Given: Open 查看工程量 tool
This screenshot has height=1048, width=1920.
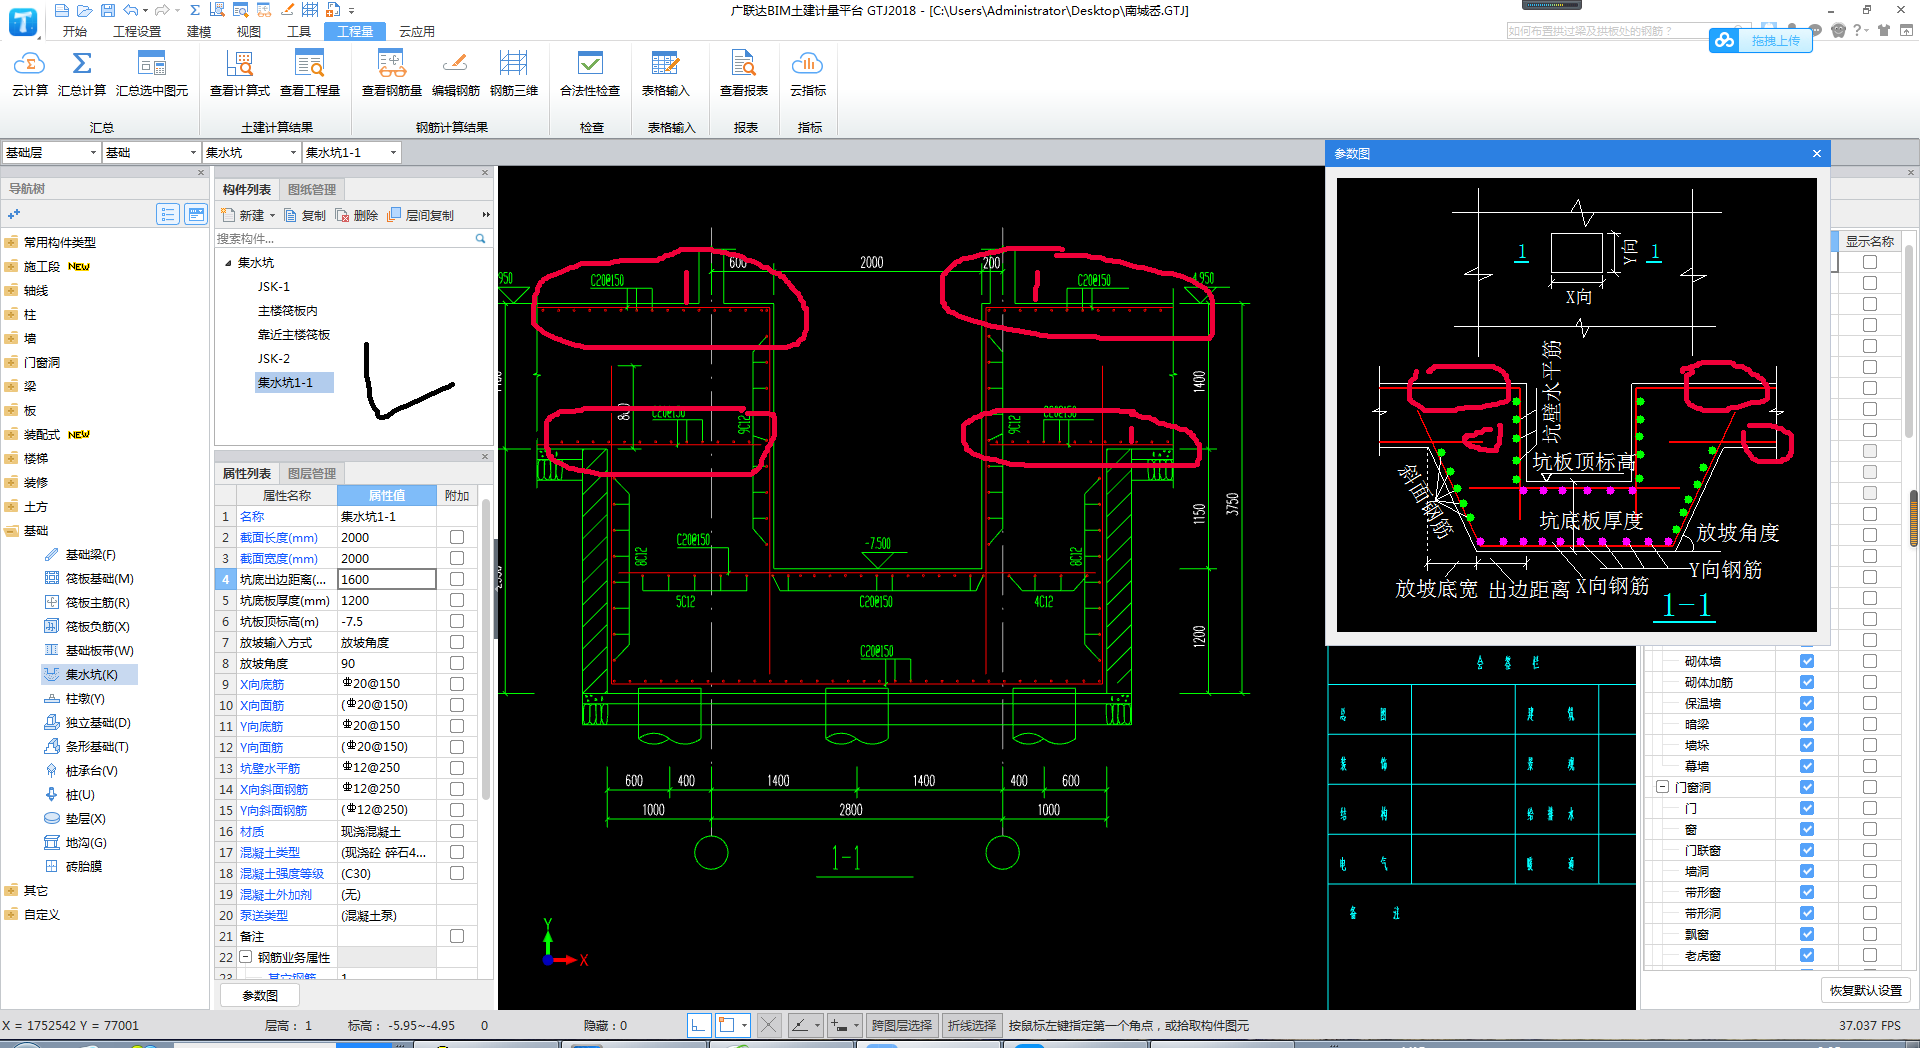Looking at the screenshot, I should coord(310,75).
